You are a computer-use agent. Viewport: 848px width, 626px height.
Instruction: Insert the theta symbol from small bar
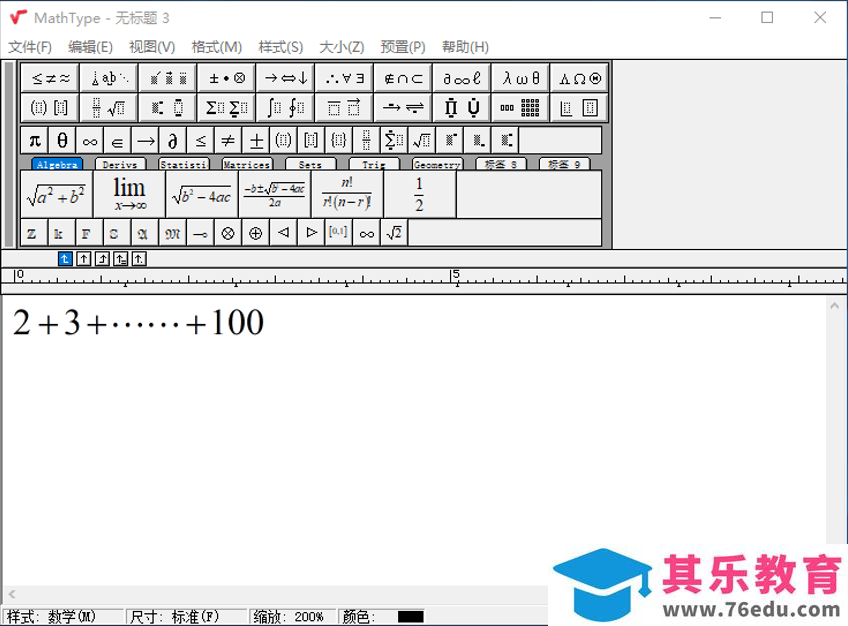[x=62, y=141]
